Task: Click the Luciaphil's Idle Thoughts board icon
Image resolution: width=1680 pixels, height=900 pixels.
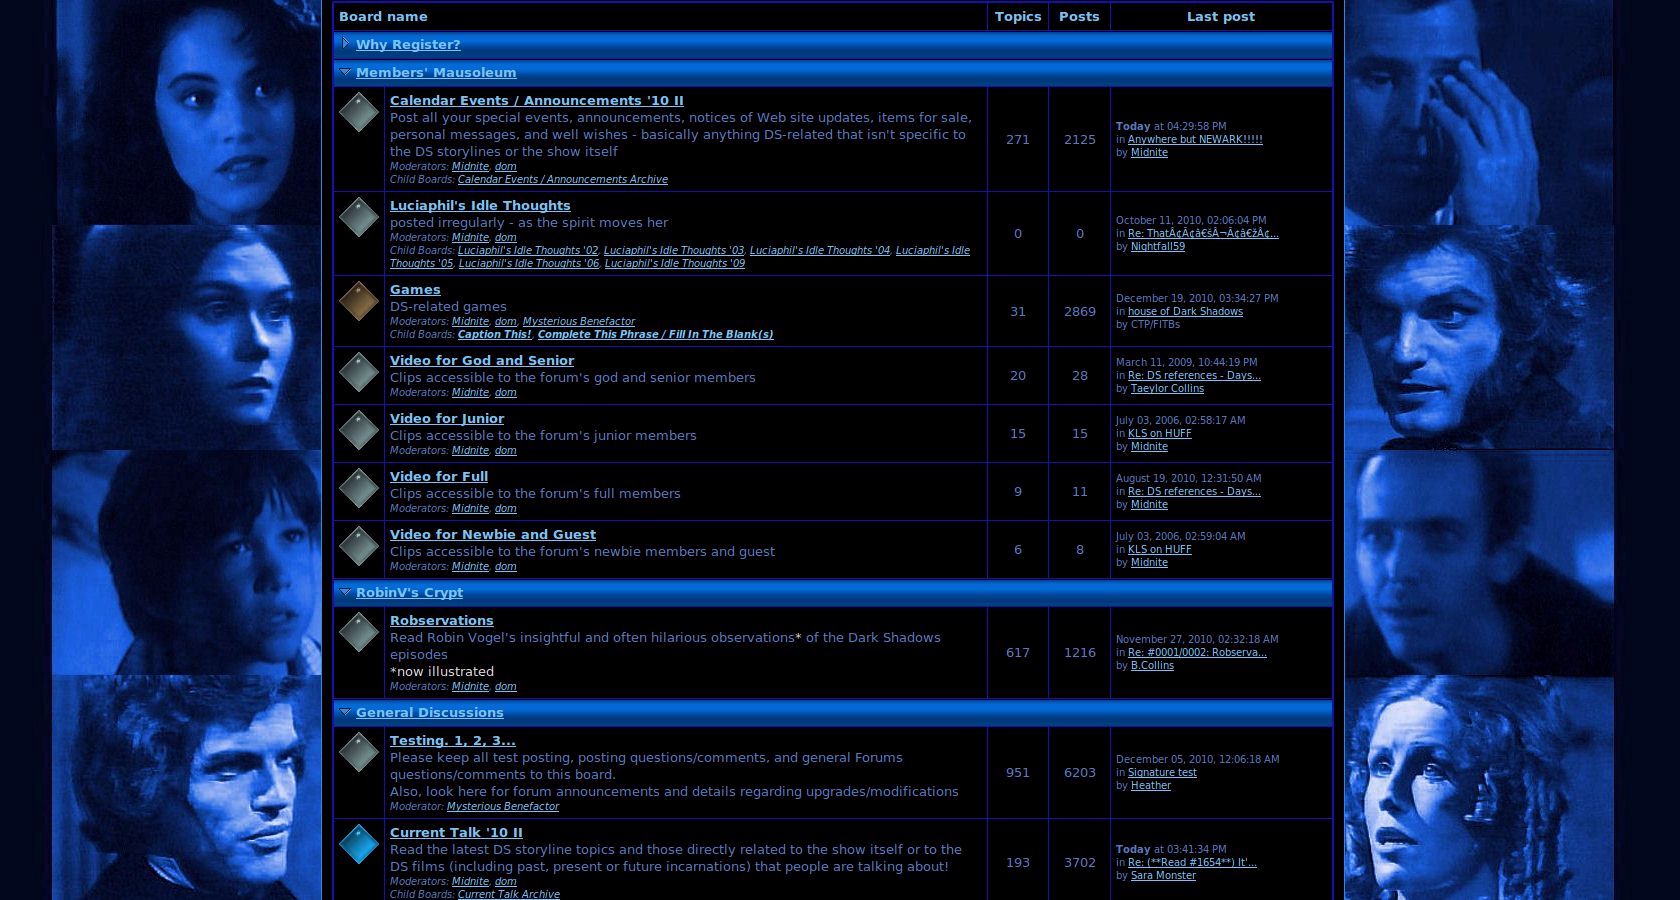Action: (x=358, y=217)
